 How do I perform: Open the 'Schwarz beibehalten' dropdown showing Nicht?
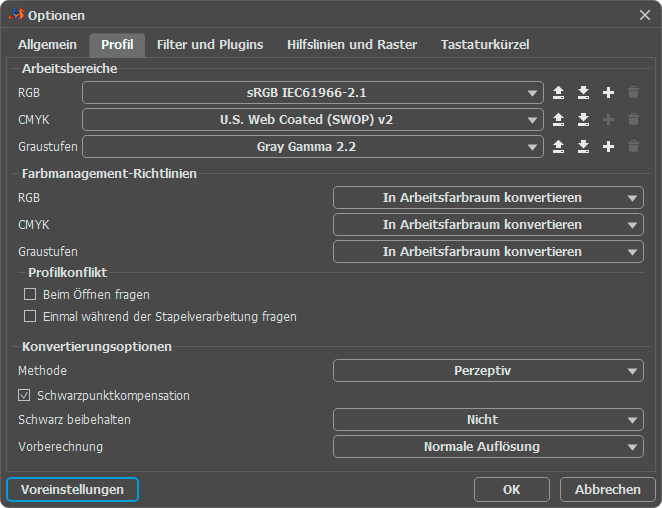(x=488, y=420)
